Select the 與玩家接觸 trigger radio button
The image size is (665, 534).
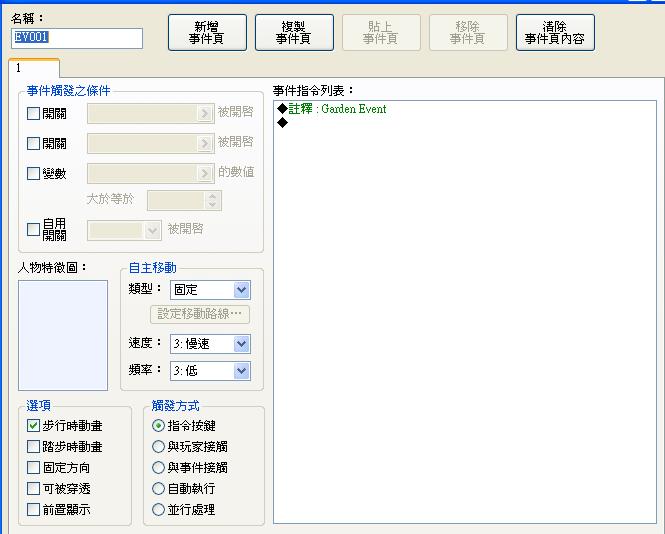(x=158, y=446)
